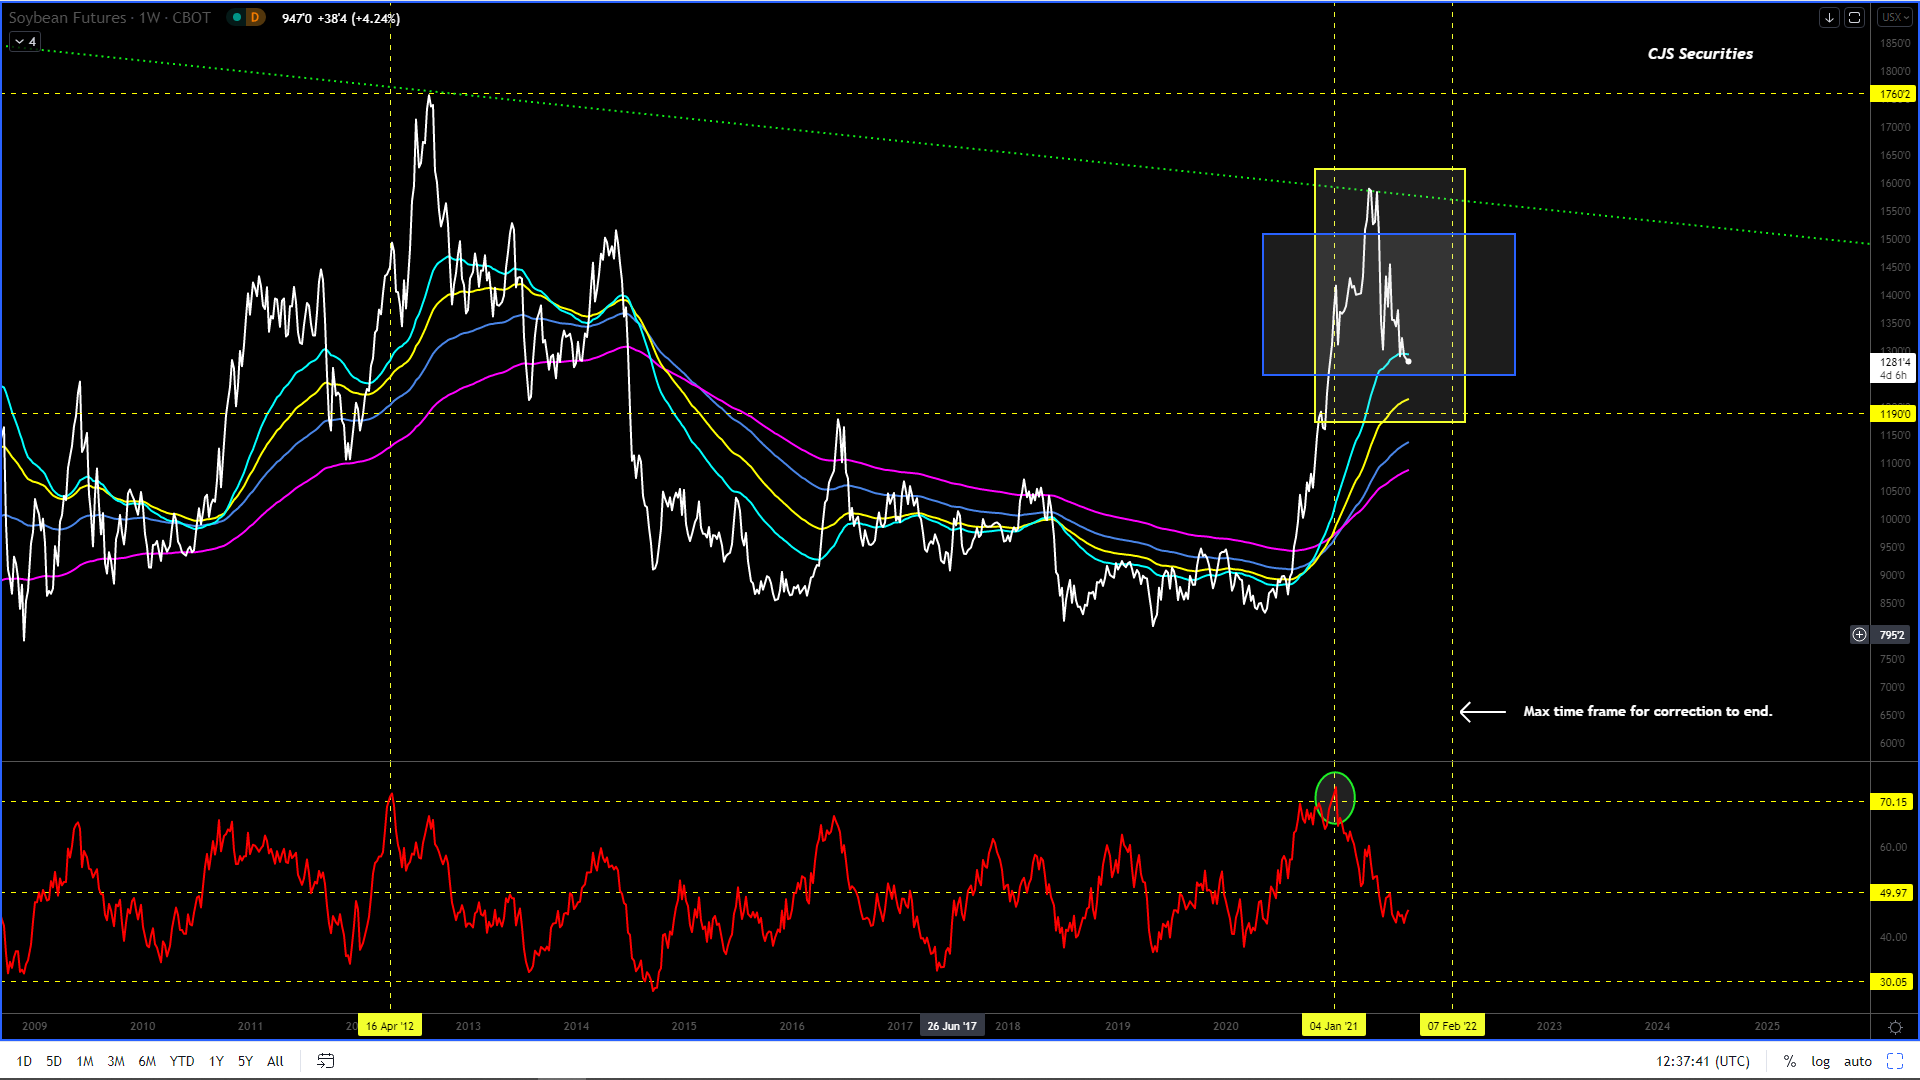This screenshot has width=1920, height=1080.
Task: Open the timezone menu showing 12:37:41 (UTC)
Action: tap(1702, 1061)
